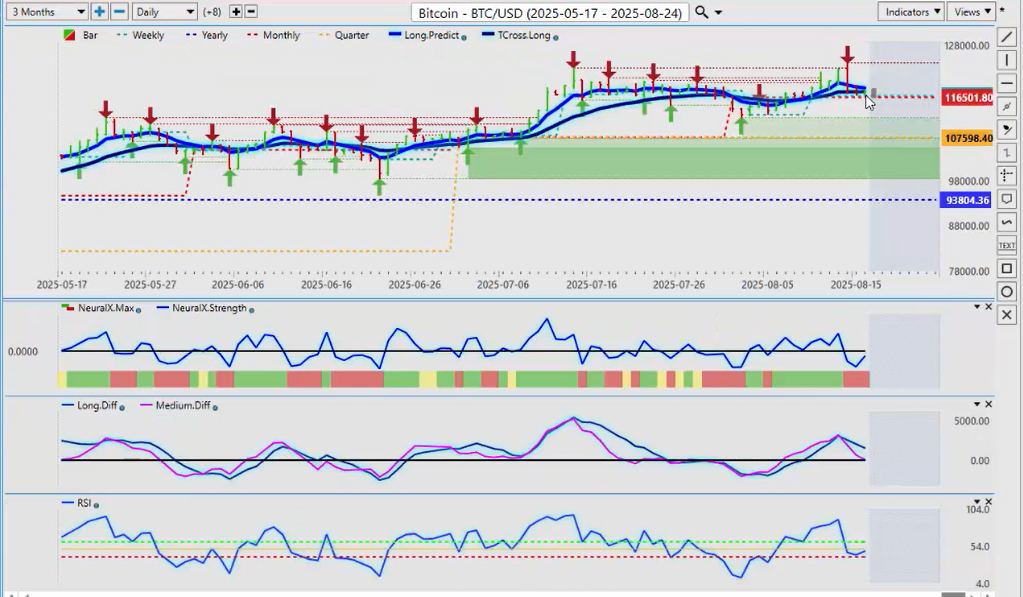Select the trend line drawing tool
Viewport: 1023px width, 597px height.
pyautogui.click(x=1007, y=37)
